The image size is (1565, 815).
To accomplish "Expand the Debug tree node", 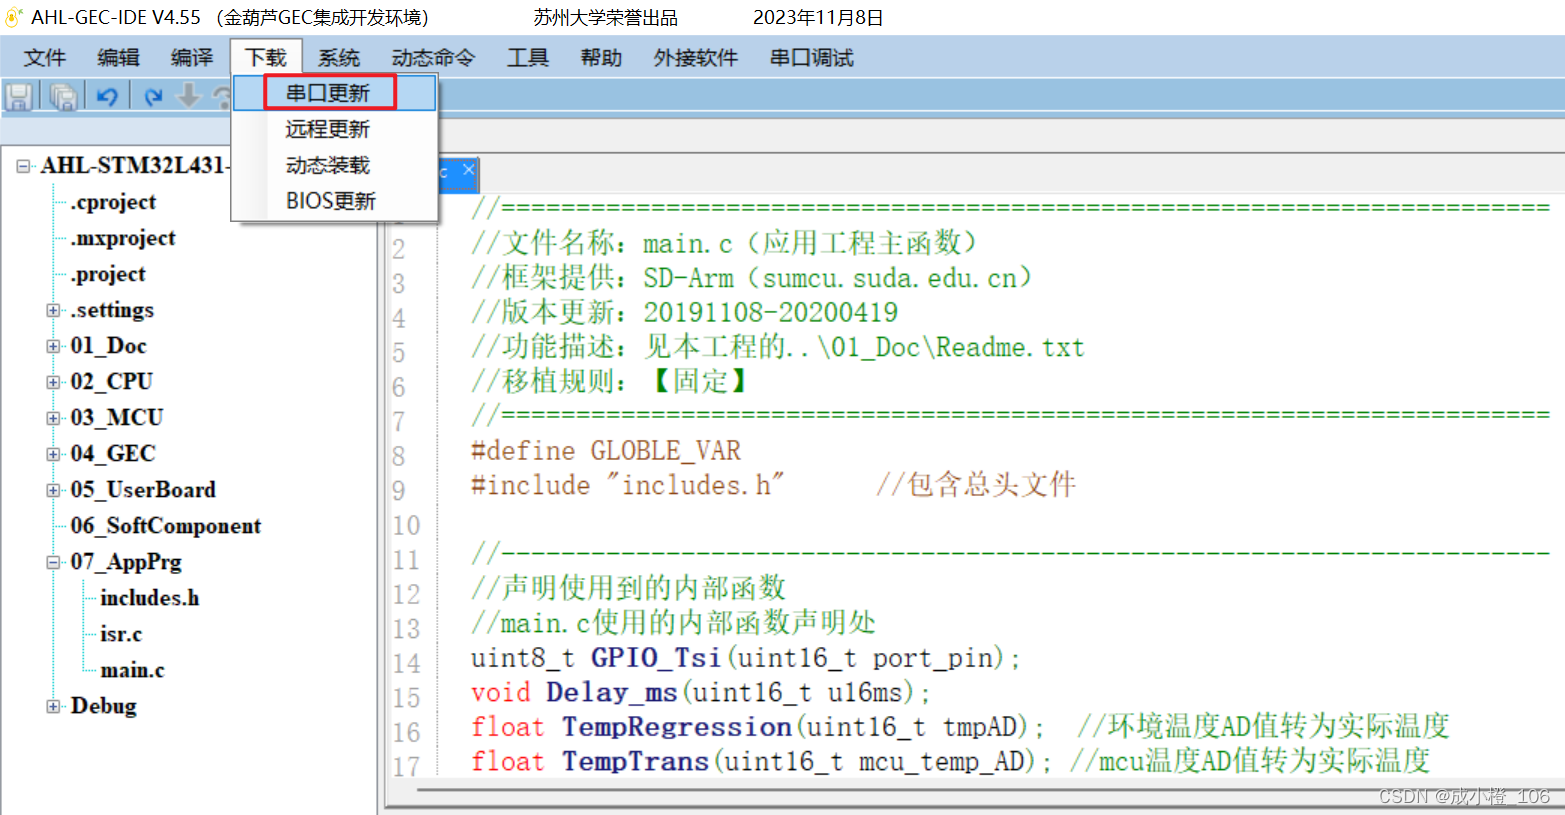I will [52, 706].
